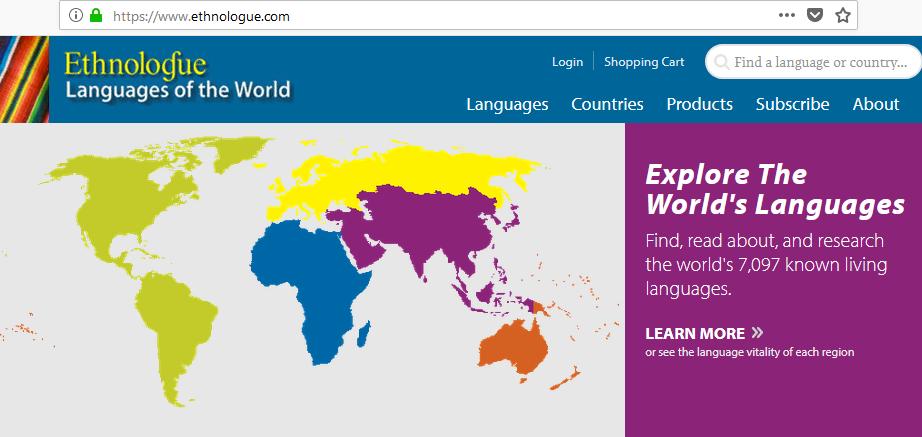
Task: Open the Languages menu
Action: point(507,105)
